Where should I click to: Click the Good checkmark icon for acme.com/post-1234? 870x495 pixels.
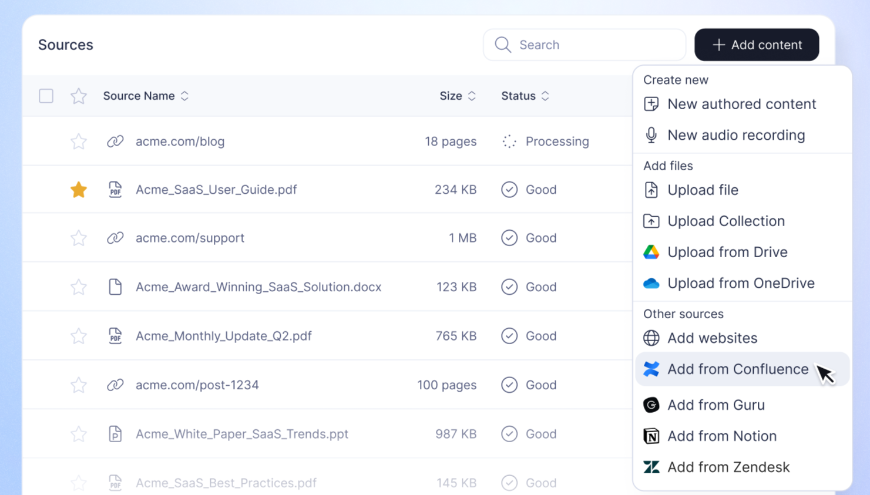[x=509, y=385]
